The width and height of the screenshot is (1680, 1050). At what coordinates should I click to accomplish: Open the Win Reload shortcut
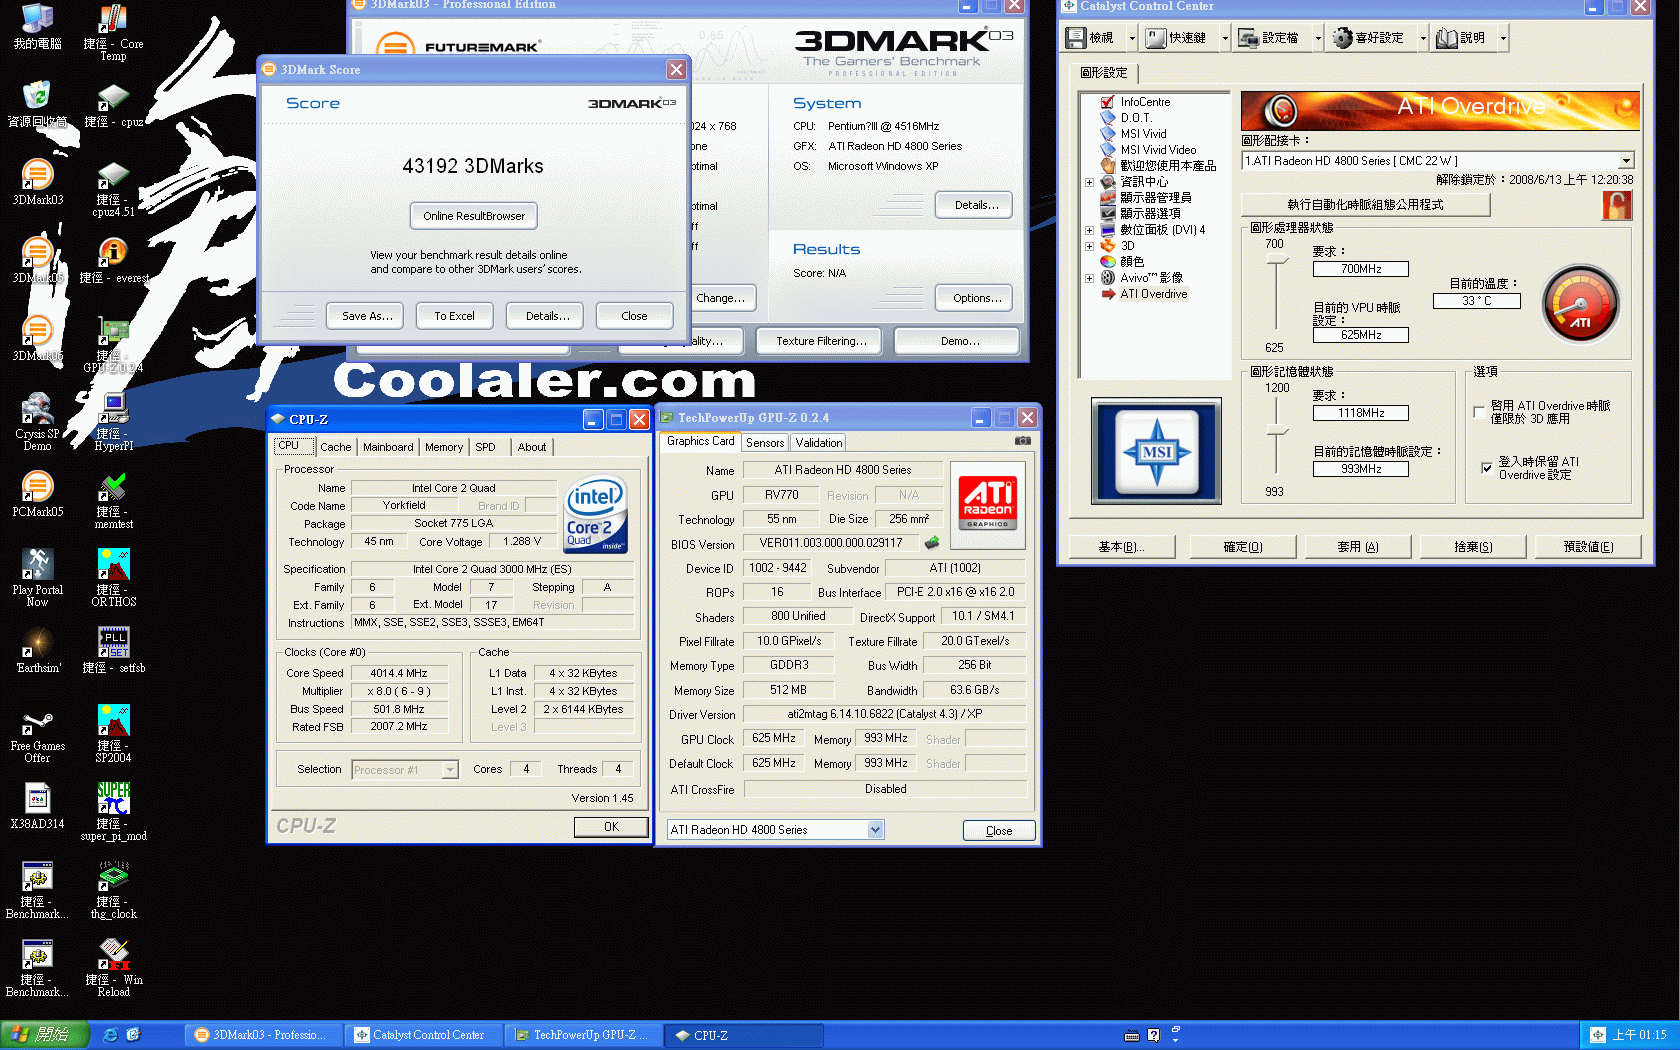click(113, 967)
